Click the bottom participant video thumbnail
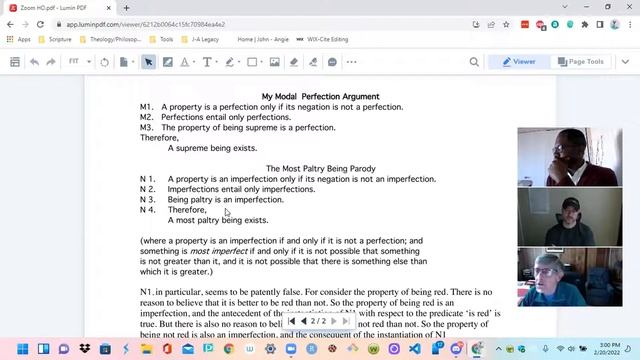 pos(570,277)
